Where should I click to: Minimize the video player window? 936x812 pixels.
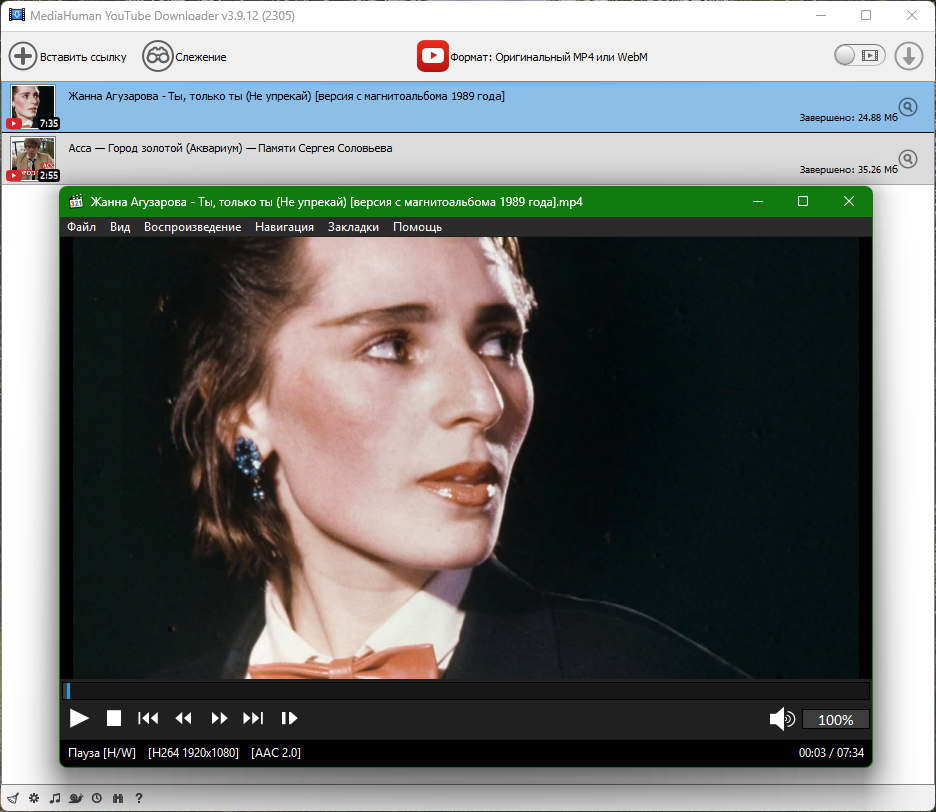(758, 201)
